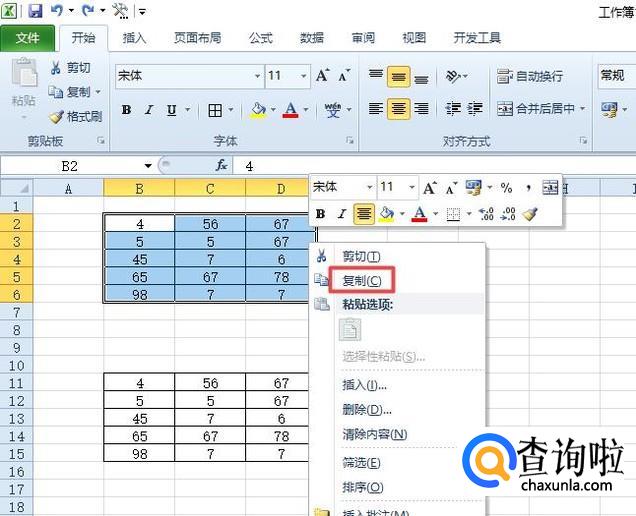Expand the 对齐方式 group dialog launcher
The width and height of the screenshot is (636, 516).
(x=583, y=140)
